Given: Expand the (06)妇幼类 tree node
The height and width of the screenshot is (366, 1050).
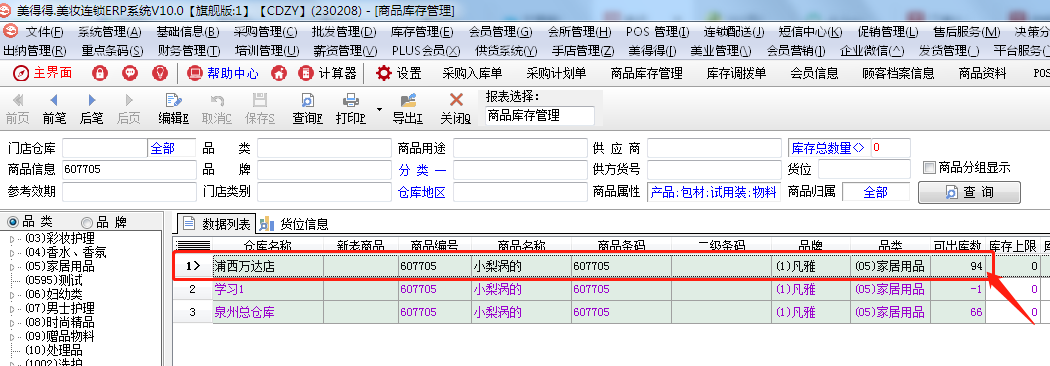Looking at the screenshot, I should click(11, 294).
